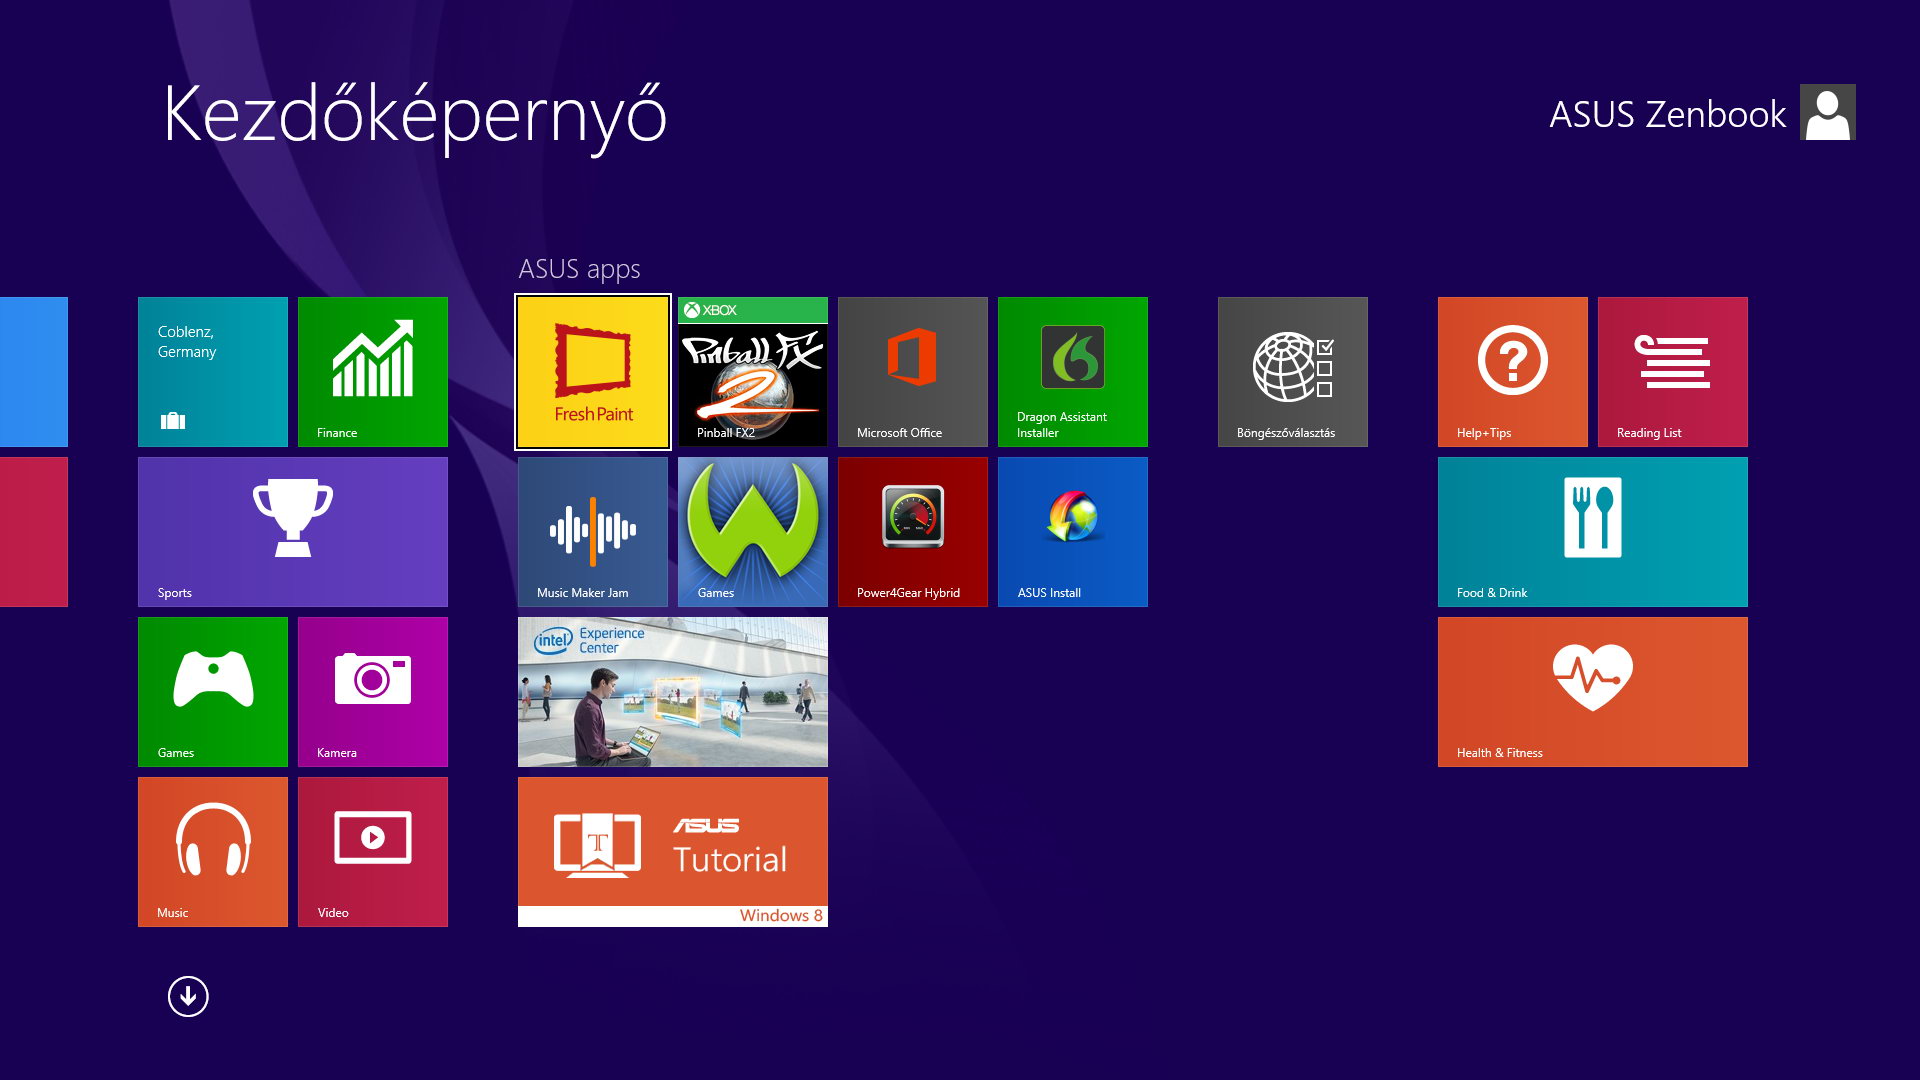The width and height of the screenshot is (1920, 1080).
Task: Open Microsoft Office tile
Action: point(912,372)
